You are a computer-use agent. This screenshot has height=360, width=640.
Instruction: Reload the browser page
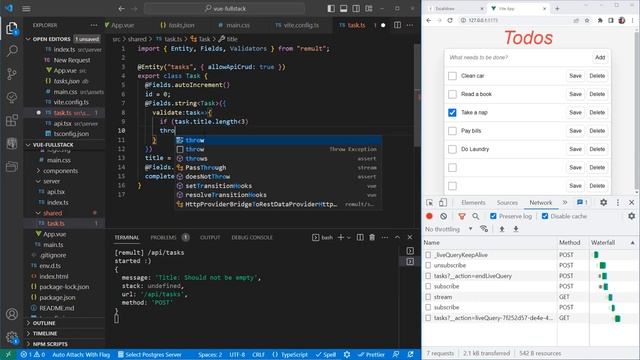(450, 20)
